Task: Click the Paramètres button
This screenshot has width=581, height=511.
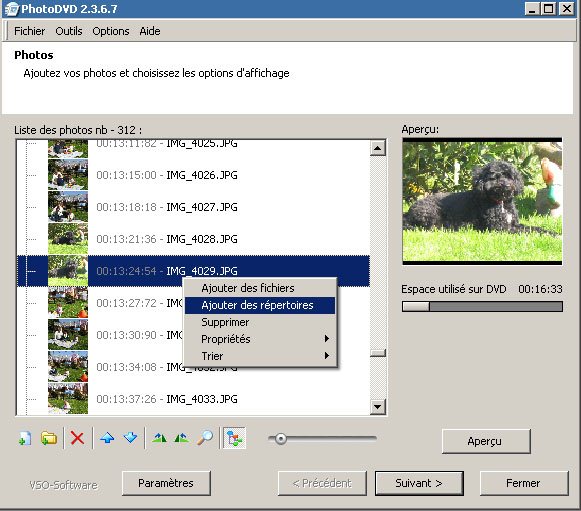Action: click(166, 483)
